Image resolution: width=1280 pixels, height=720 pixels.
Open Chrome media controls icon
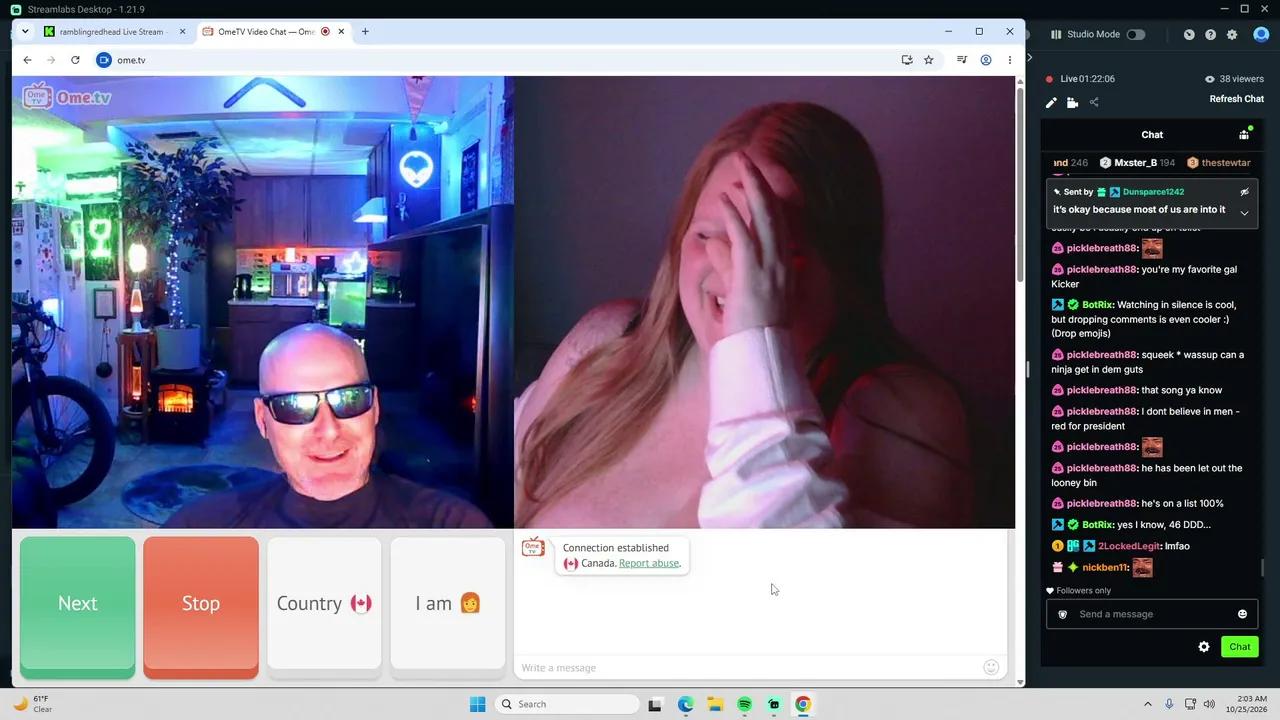tap(961, 60)
